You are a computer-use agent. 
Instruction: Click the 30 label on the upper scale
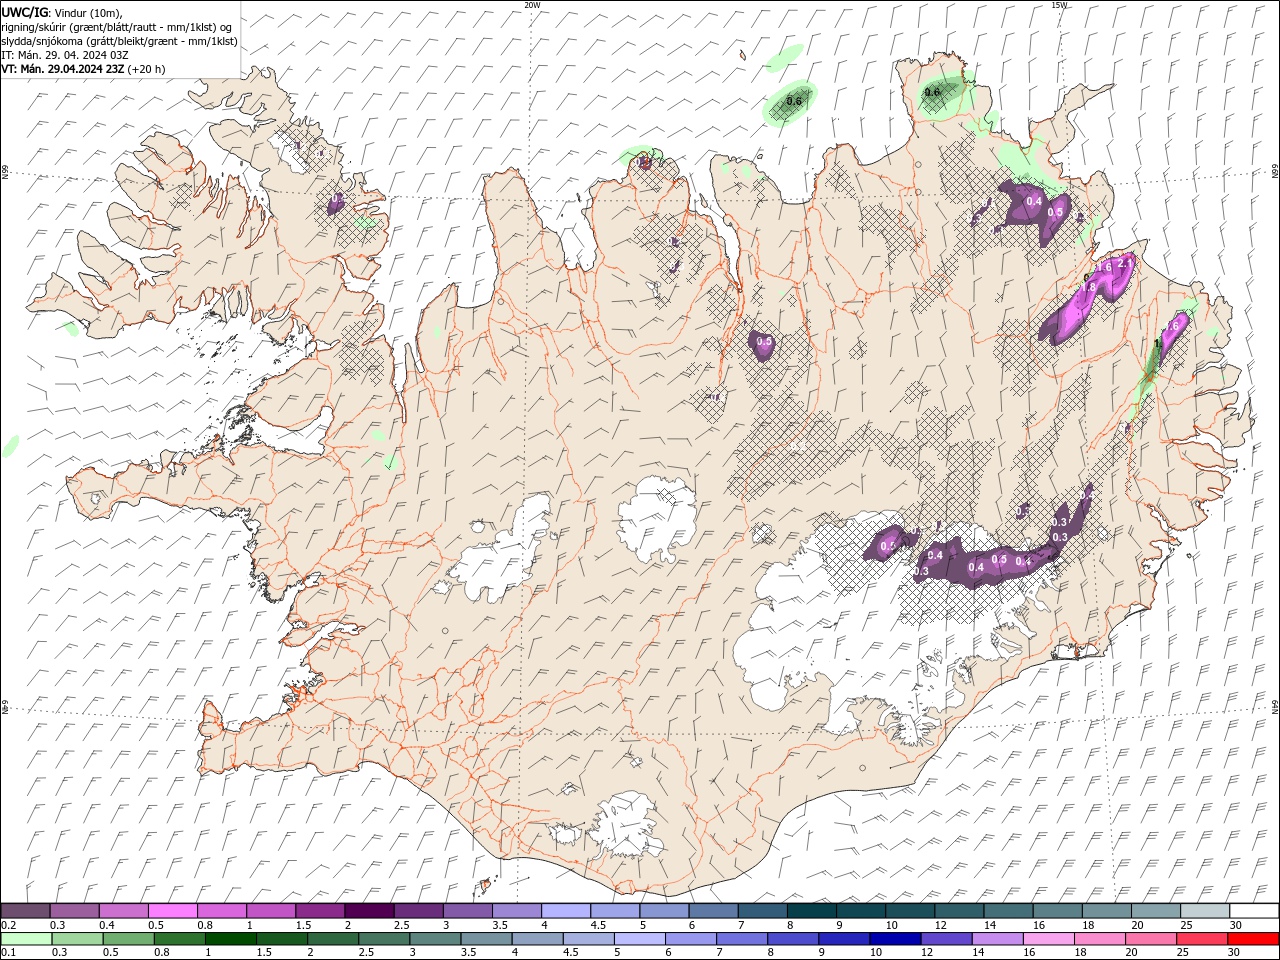click(x=1236, y=925)
